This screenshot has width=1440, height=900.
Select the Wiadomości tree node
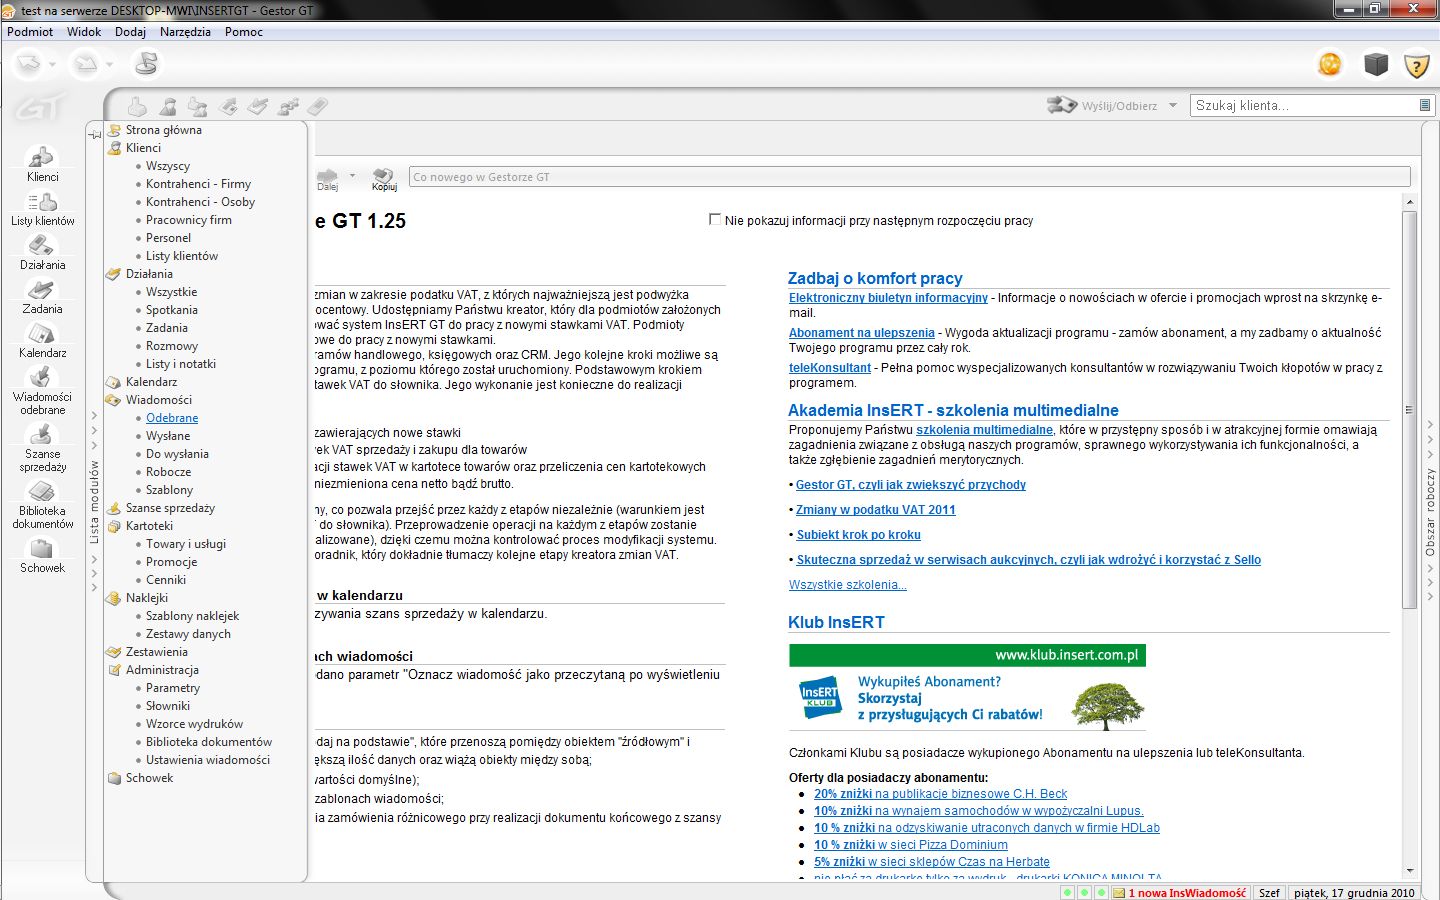tap(159, 400)
